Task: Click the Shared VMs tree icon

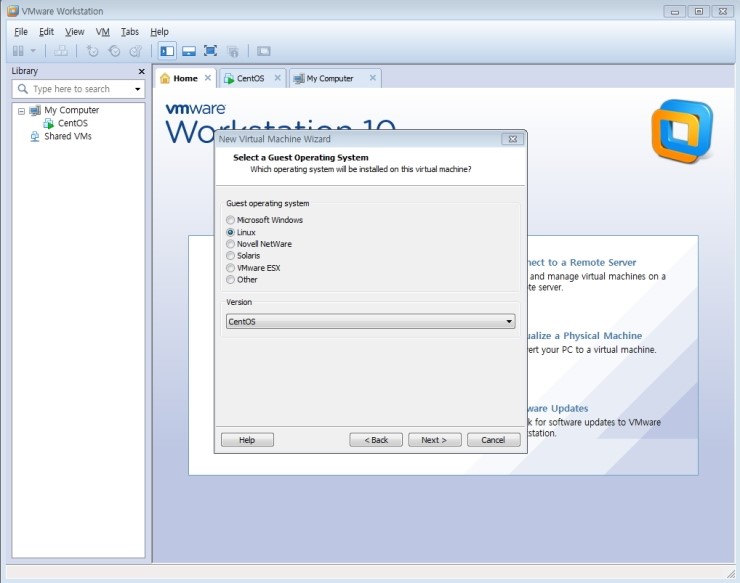Action: pyautogui.click(x=34, y=136)
